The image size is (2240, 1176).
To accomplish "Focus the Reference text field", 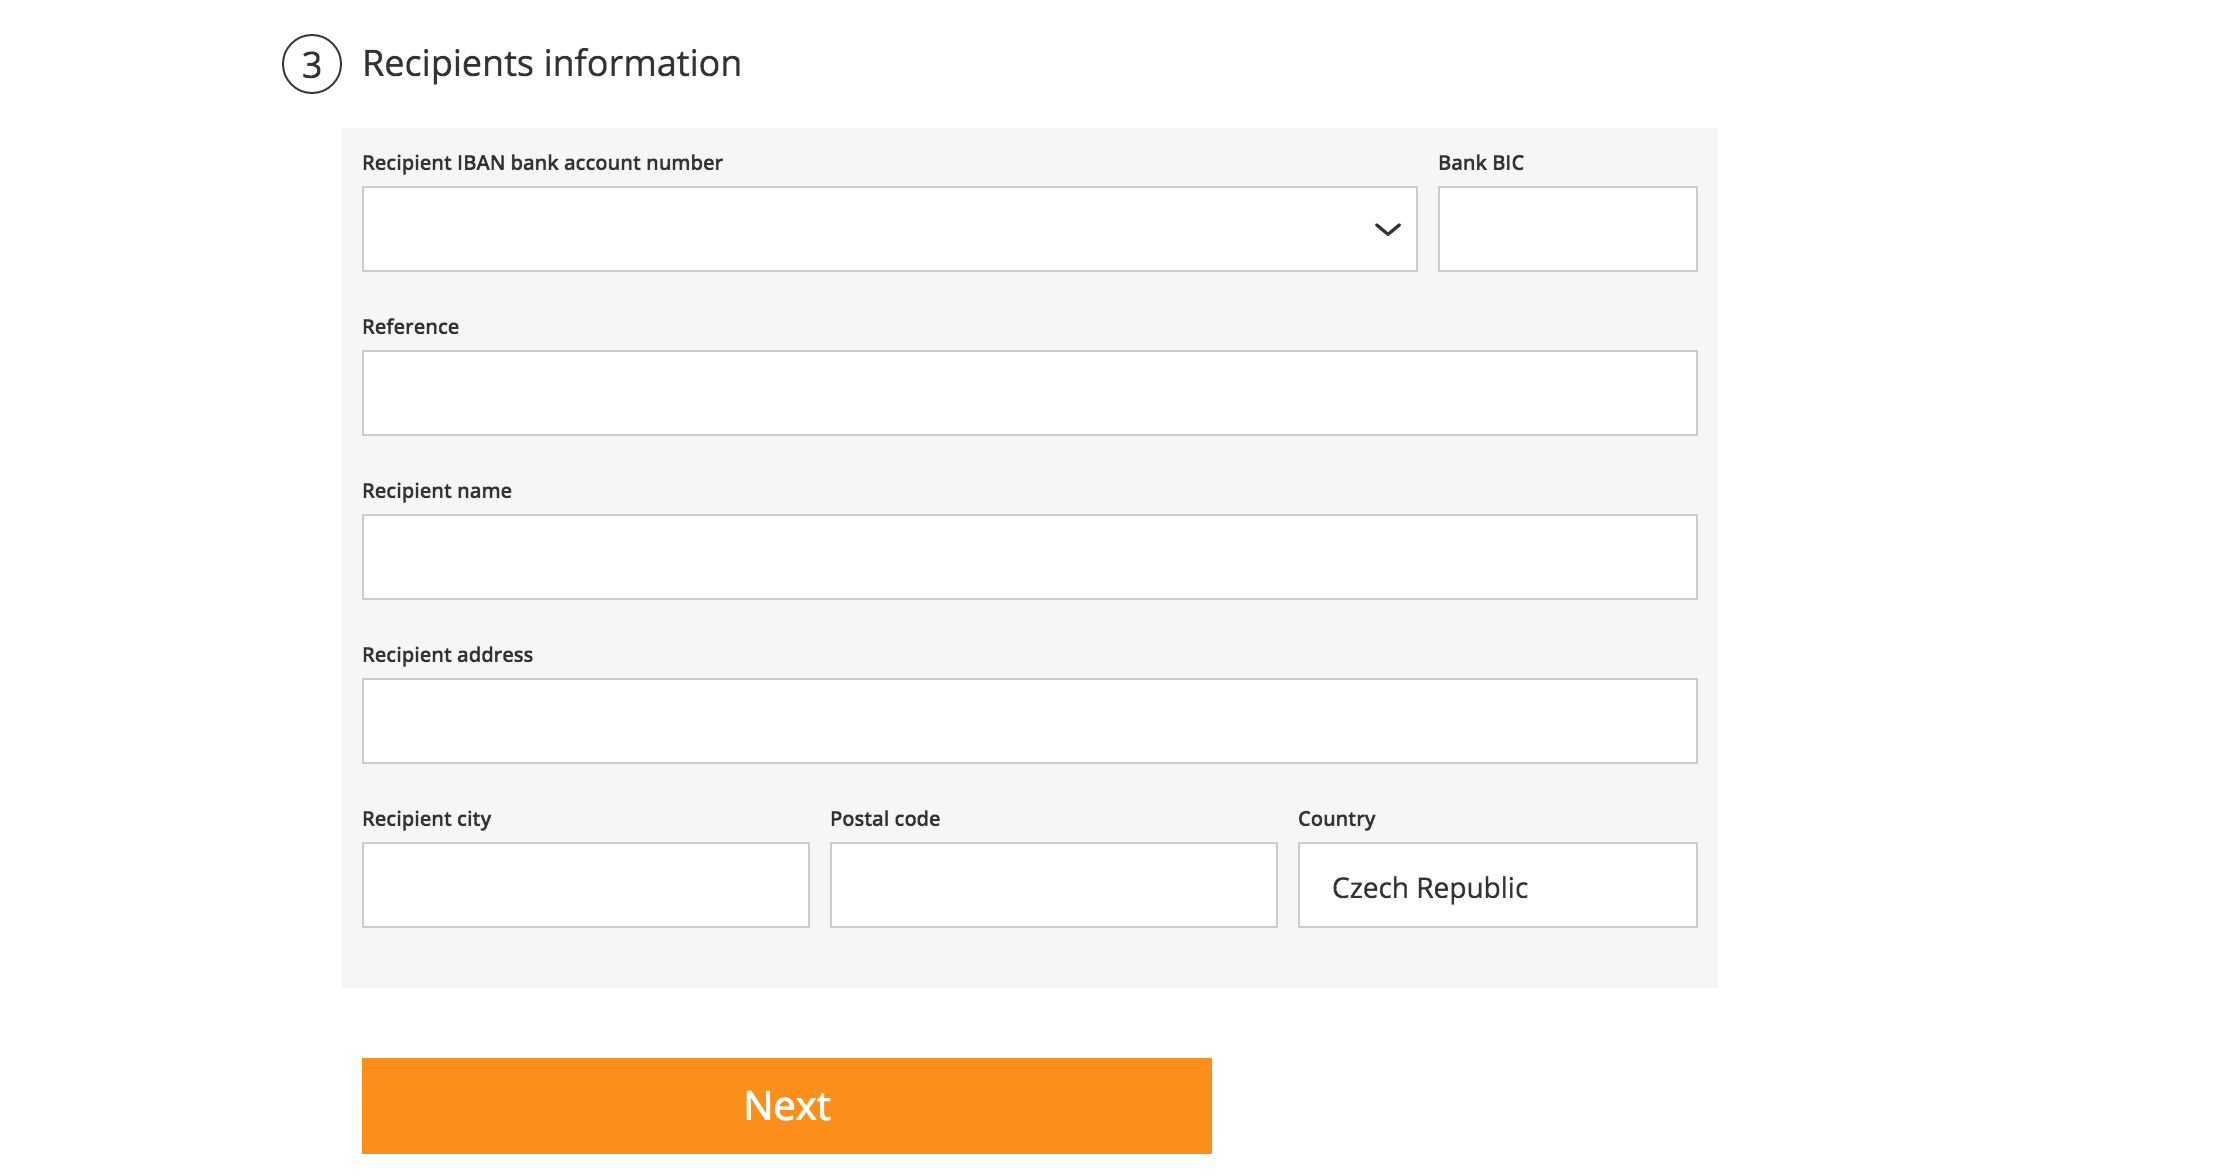I will pos(1029,393).
